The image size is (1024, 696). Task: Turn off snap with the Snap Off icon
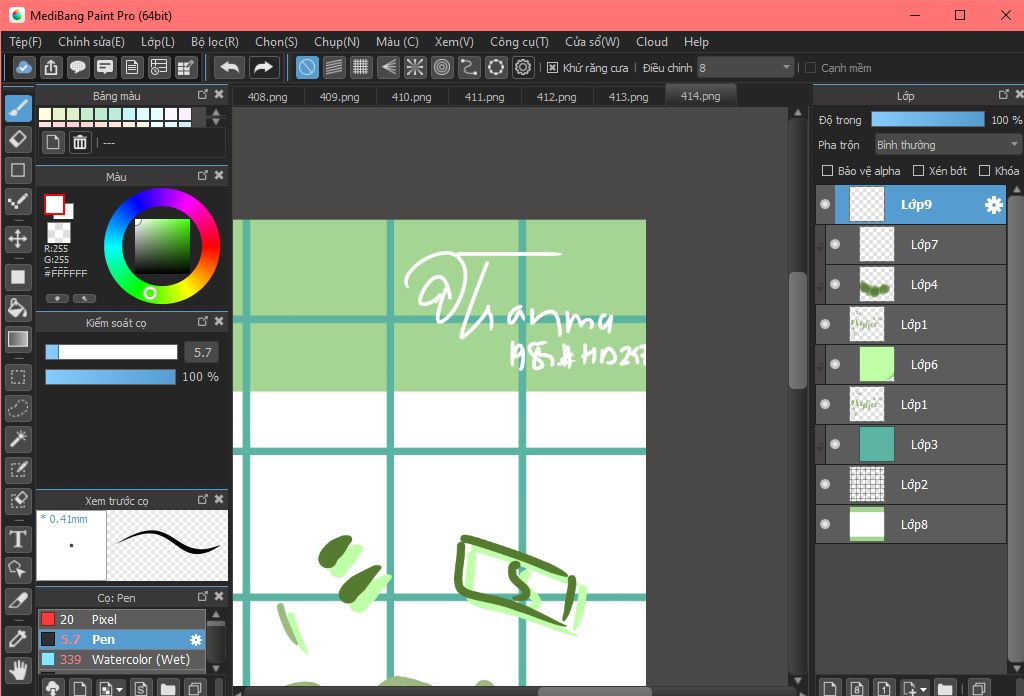point(307,67)
